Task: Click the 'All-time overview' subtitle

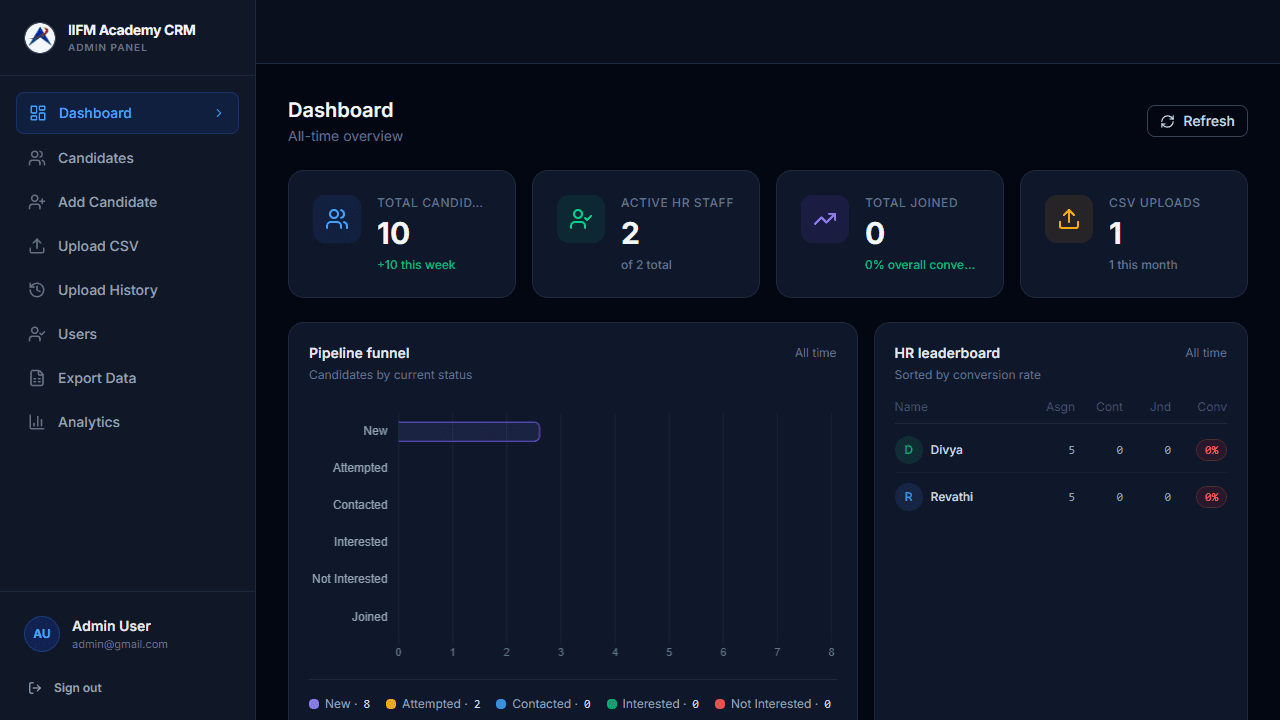Action: tap(345, 136)
